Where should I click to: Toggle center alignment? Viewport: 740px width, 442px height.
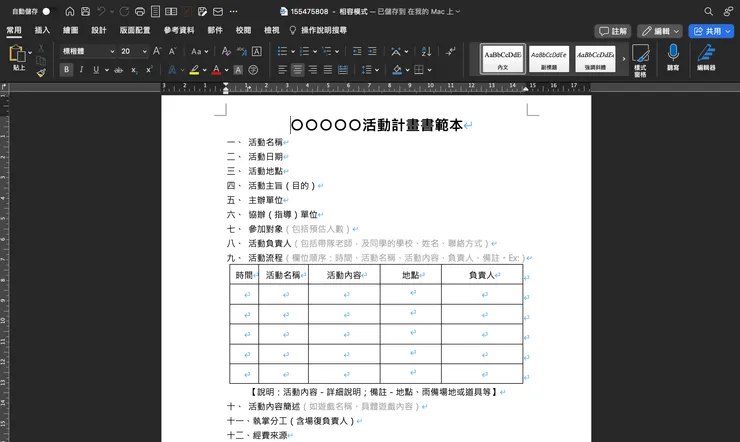297,70
